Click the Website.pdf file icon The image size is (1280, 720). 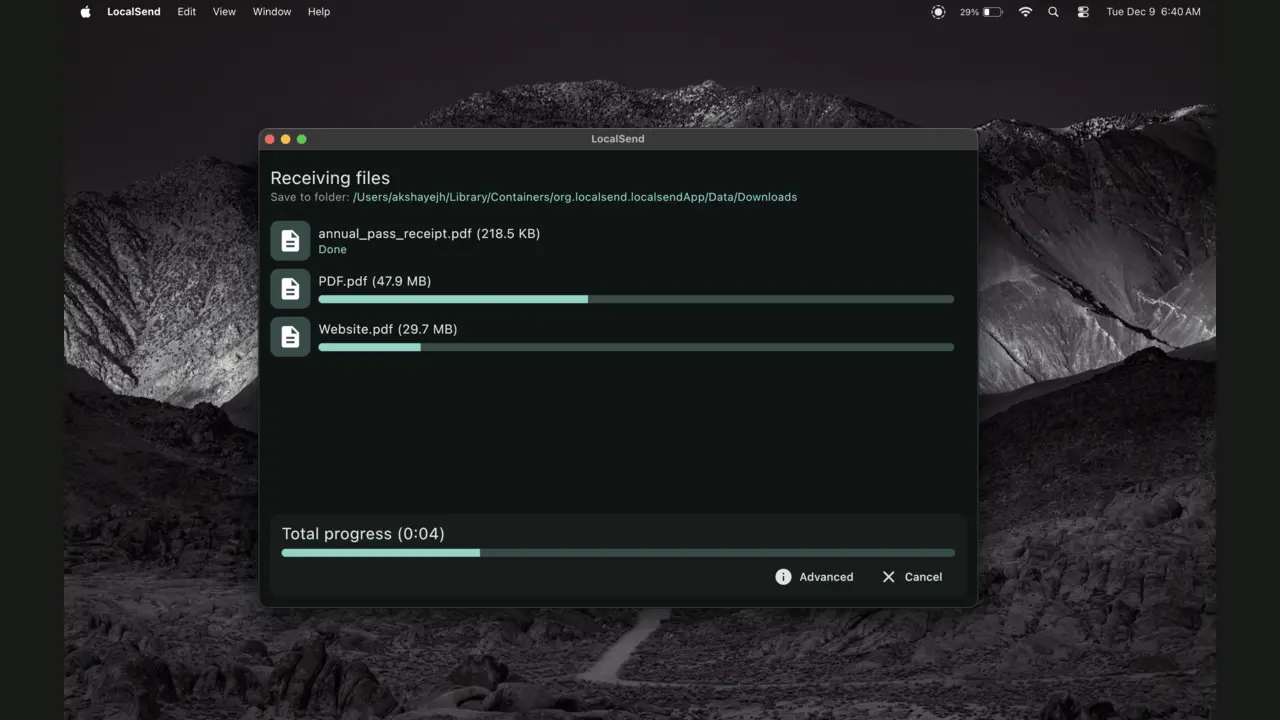[290, 337]
